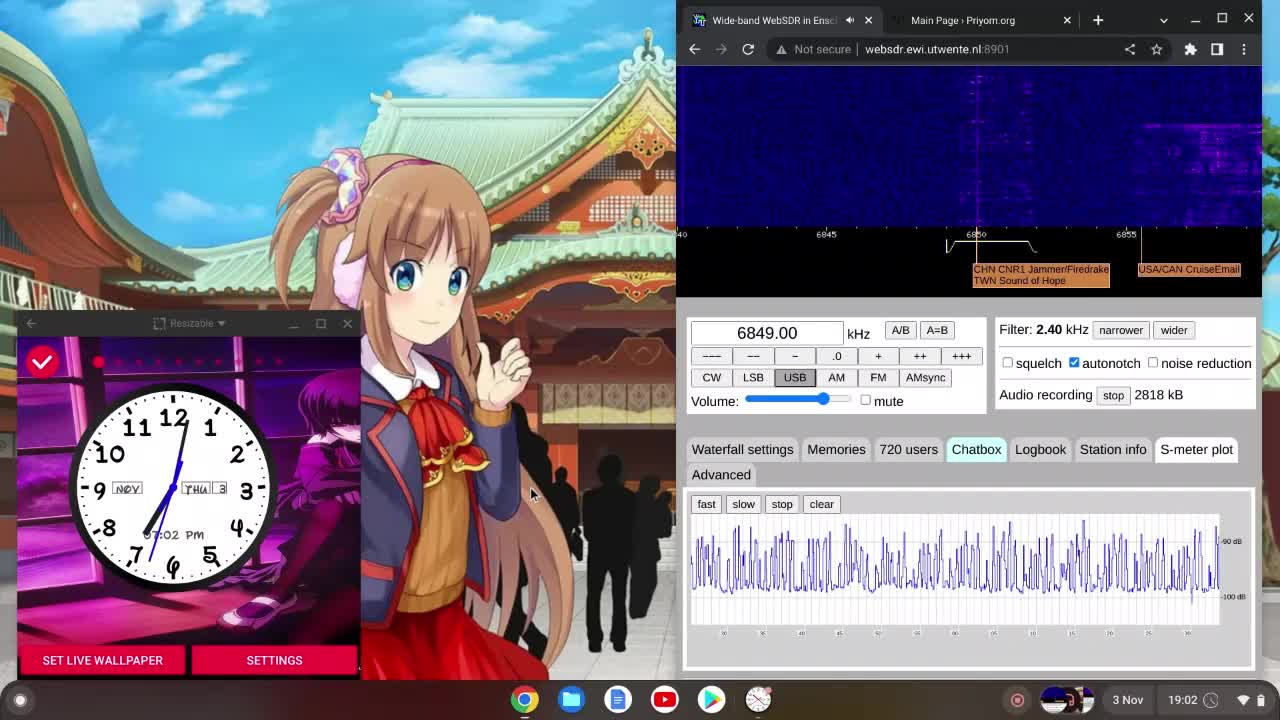This screenshot has height=720, width=1280.
Task: Enable noise reduction checkbox
Action: click(1153, 363)
